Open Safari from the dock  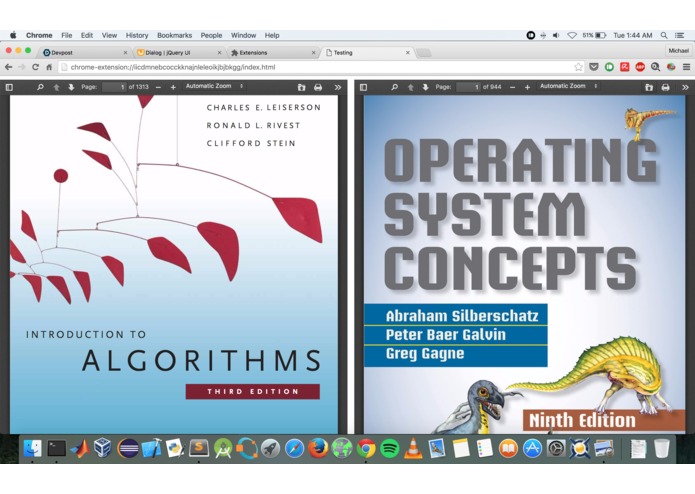pos(294,448)
